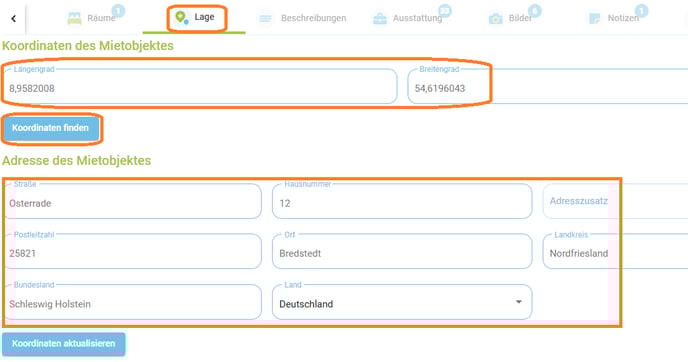Click into the Breitengrad field
This screenshot has height=362, width=688.
548,86
